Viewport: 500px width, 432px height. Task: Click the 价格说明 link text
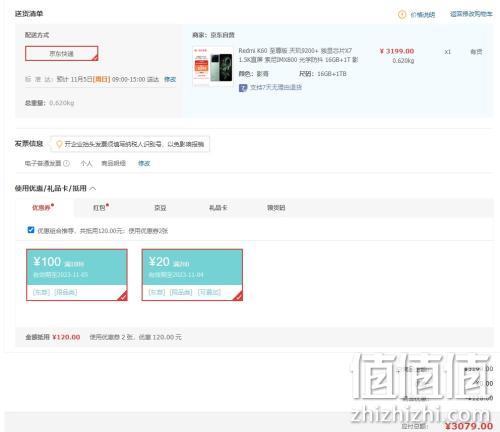point(422,15)
